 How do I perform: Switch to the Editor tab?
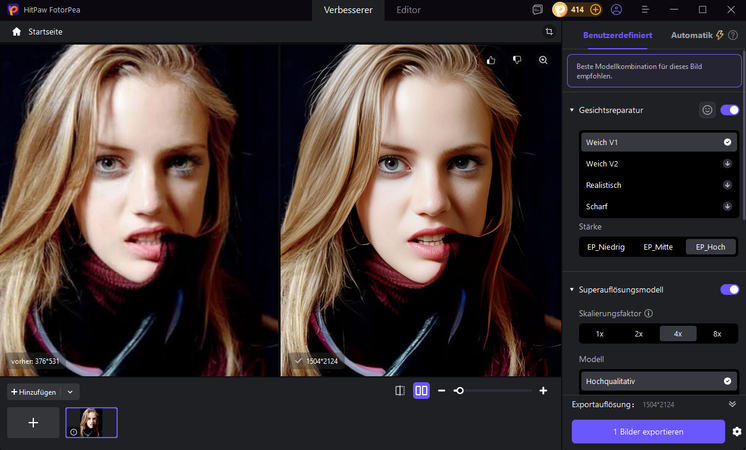click(408, 10)
